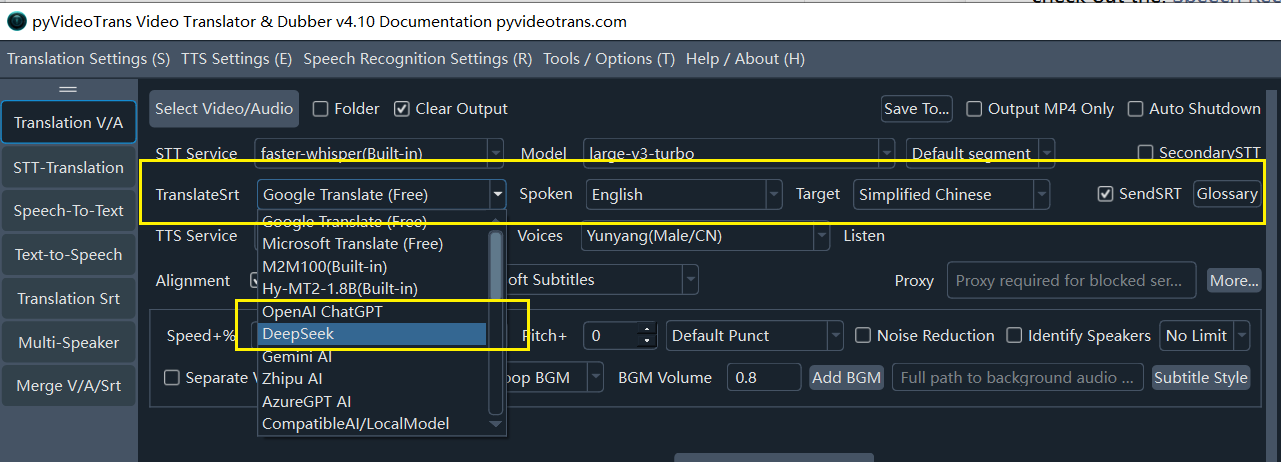Click the Glossary button

(x=1227, y=194)
